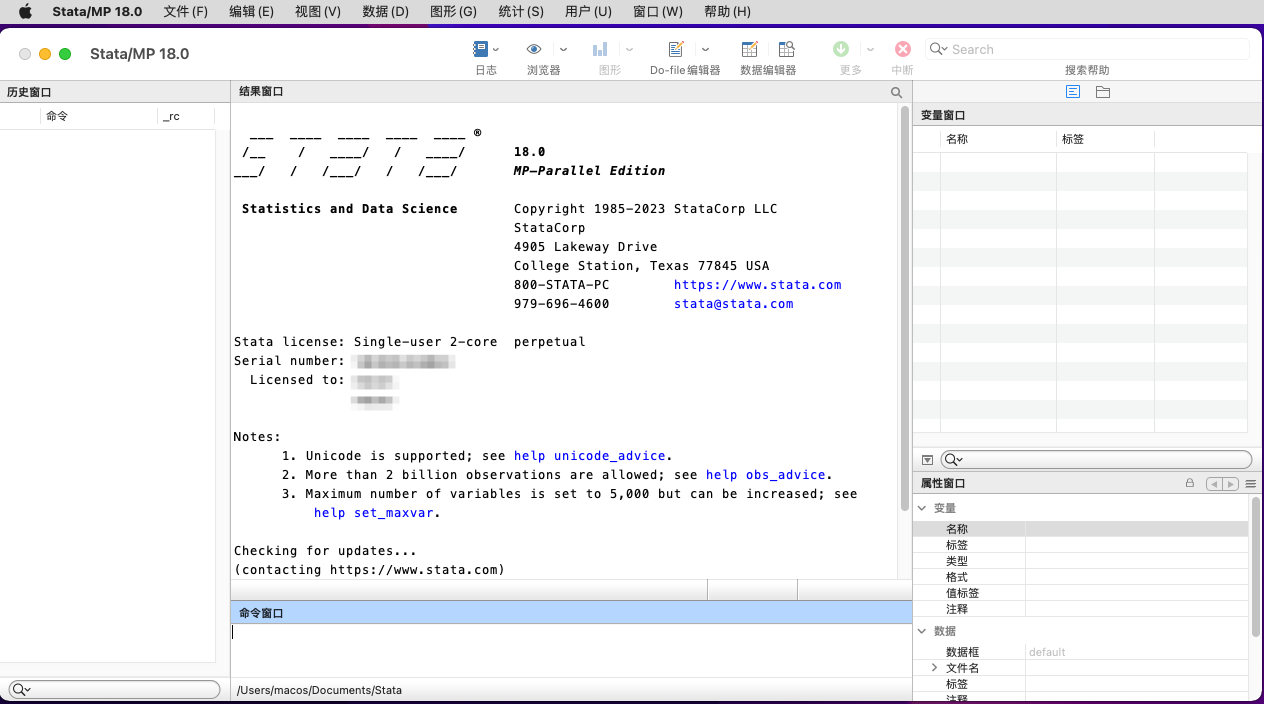Open Do-file 编辑器 dropdown arrow
This screenshot has height=704, width=1264.
705,49
